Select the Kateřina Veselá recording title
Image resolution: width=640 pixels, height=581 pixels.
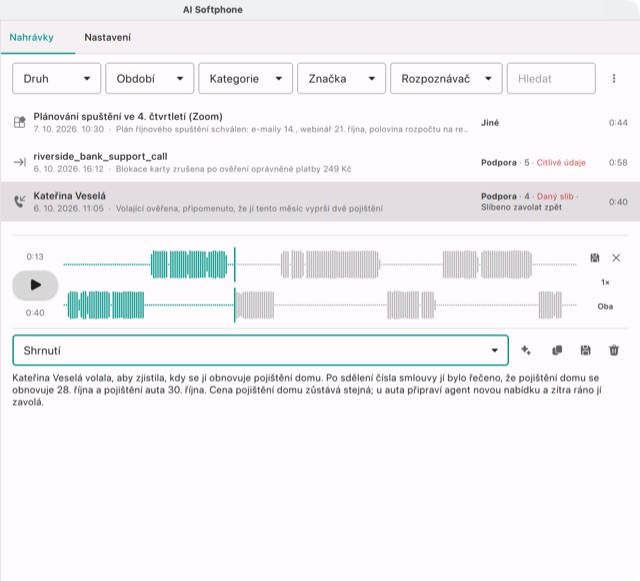[x=69, y=196]
